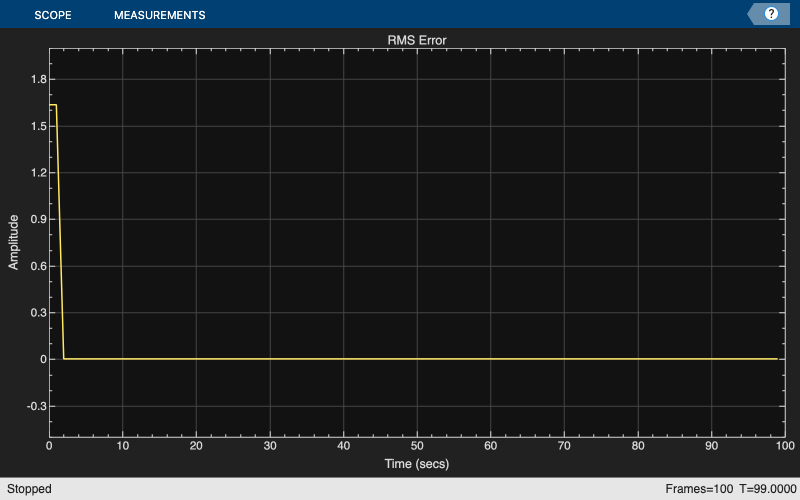Click the help question mark icon
The height and width of the screenshot is (500, 800).
pyautogui.click(x=771, y=14)
